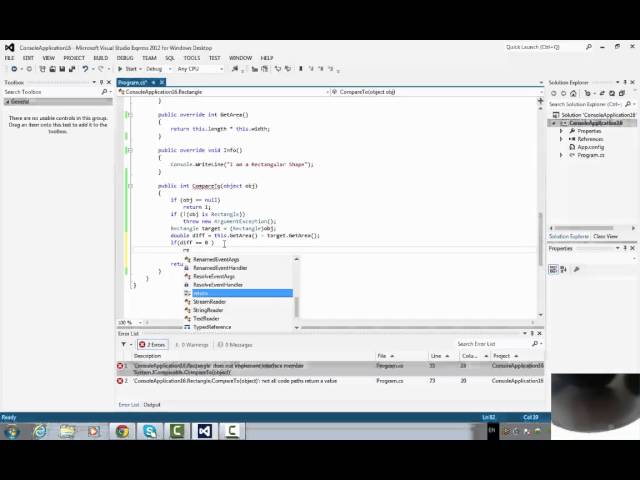640x480 pixels.
Task: Click Visual Studio icon in taskbar
Action: [x=204, y=431]
